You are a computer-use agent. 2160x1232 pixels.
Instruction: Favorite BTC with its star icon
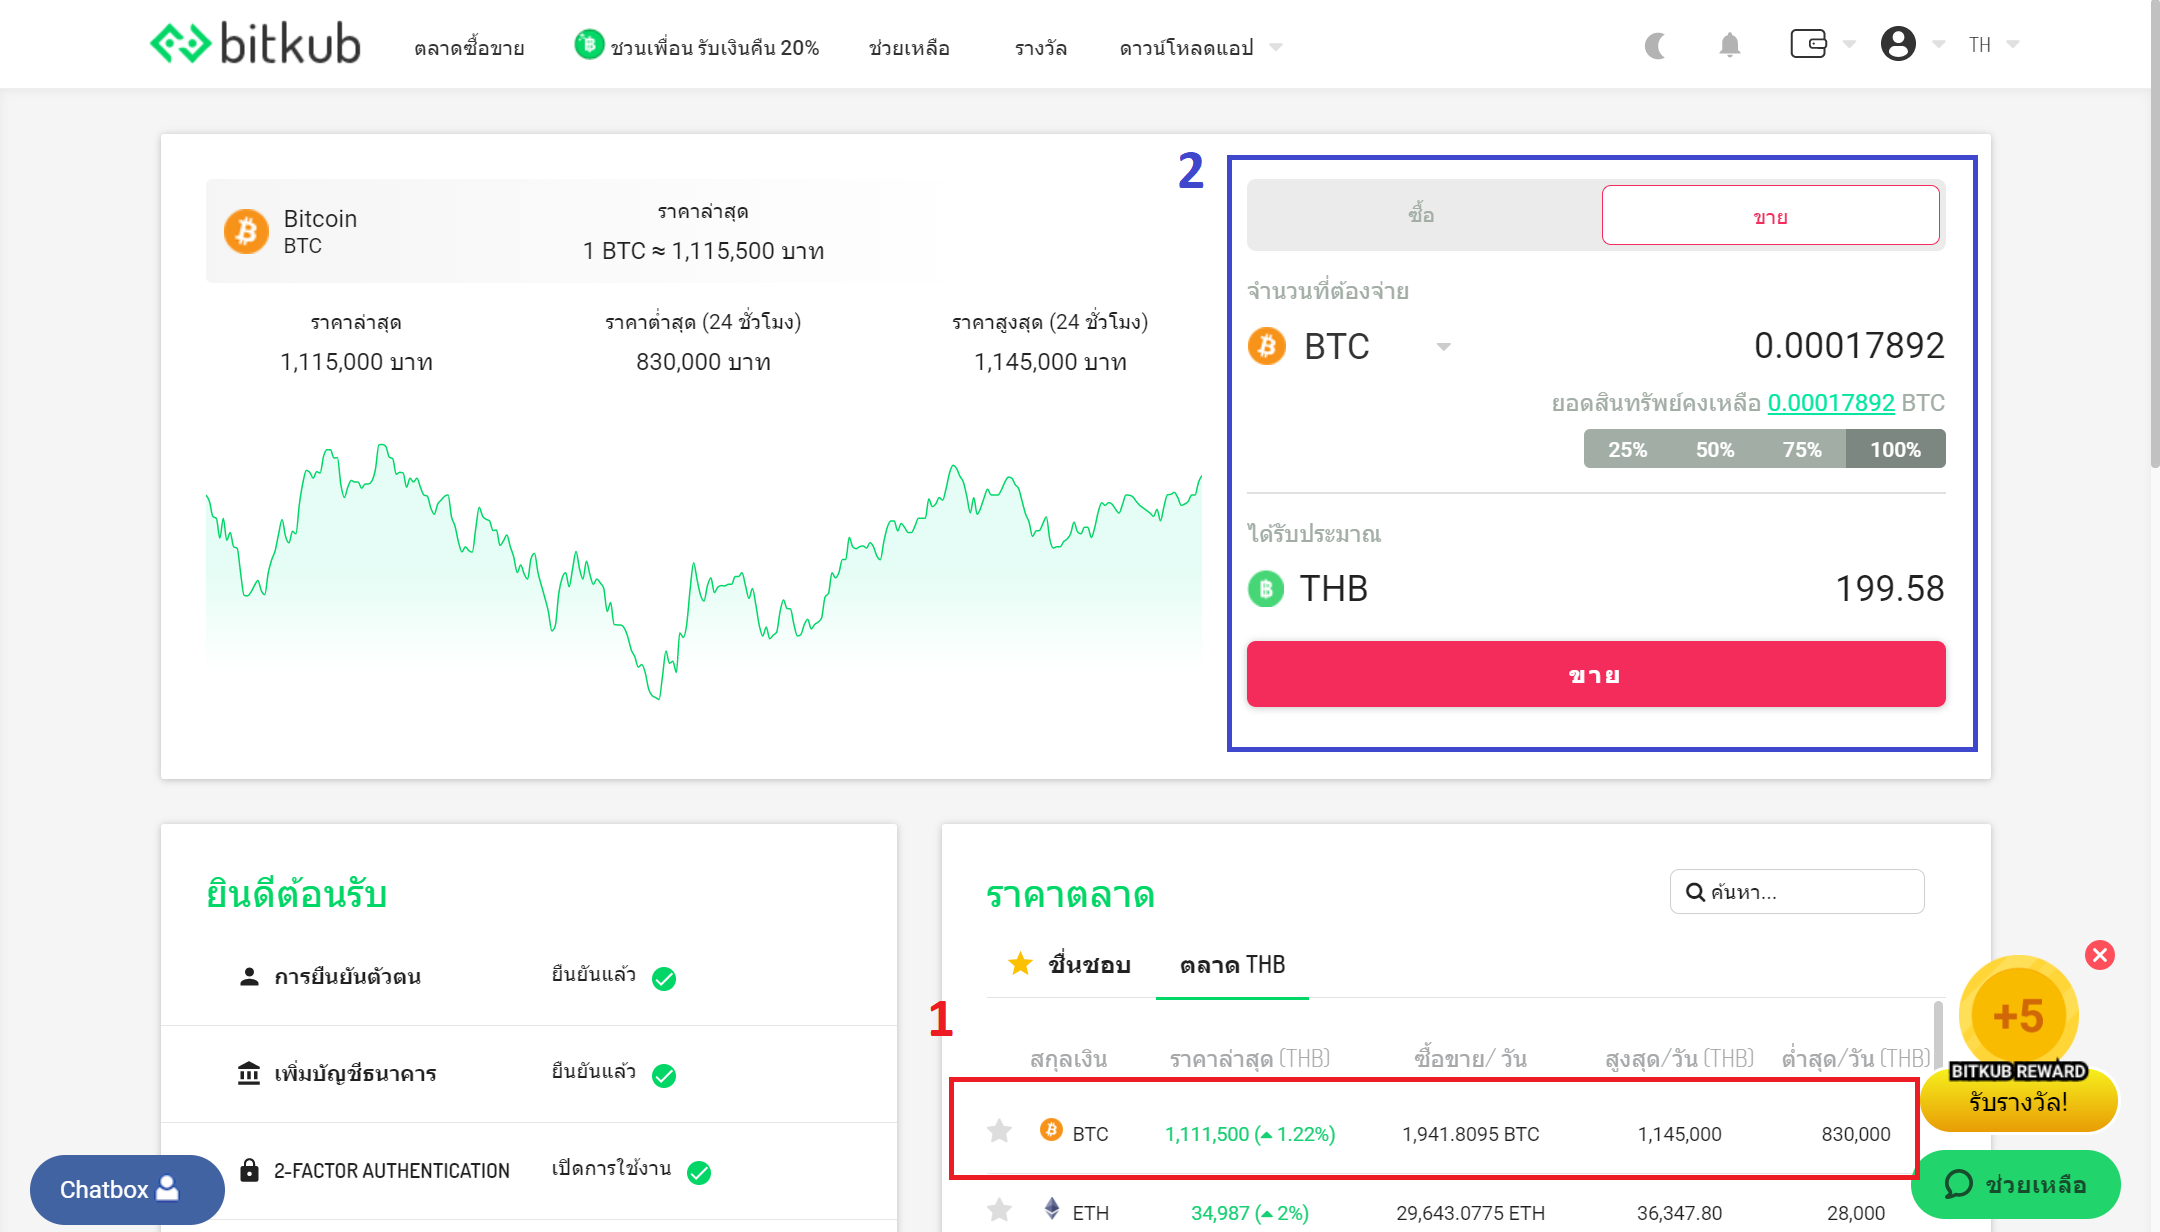(x=999, y=1131)
